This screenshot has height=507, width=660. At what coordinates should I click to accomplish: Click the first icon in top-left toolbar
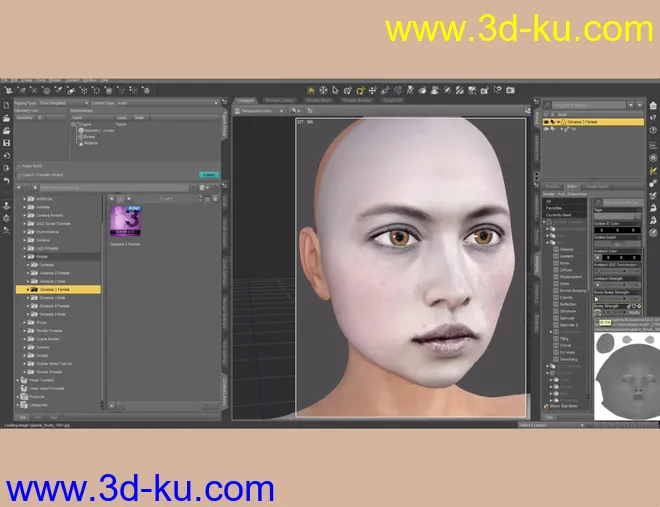(8, 90)
